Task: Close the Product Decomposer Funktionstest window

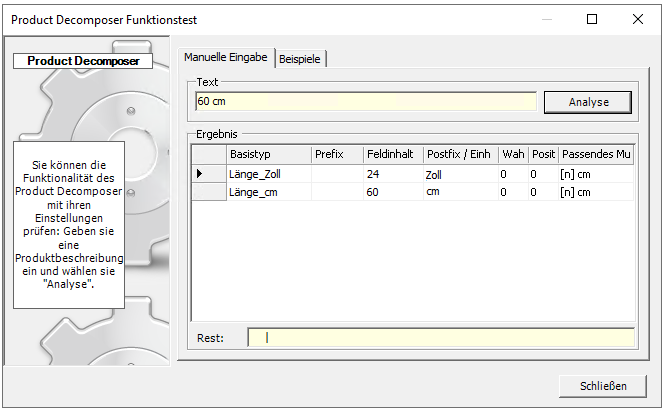Action: 638,19
